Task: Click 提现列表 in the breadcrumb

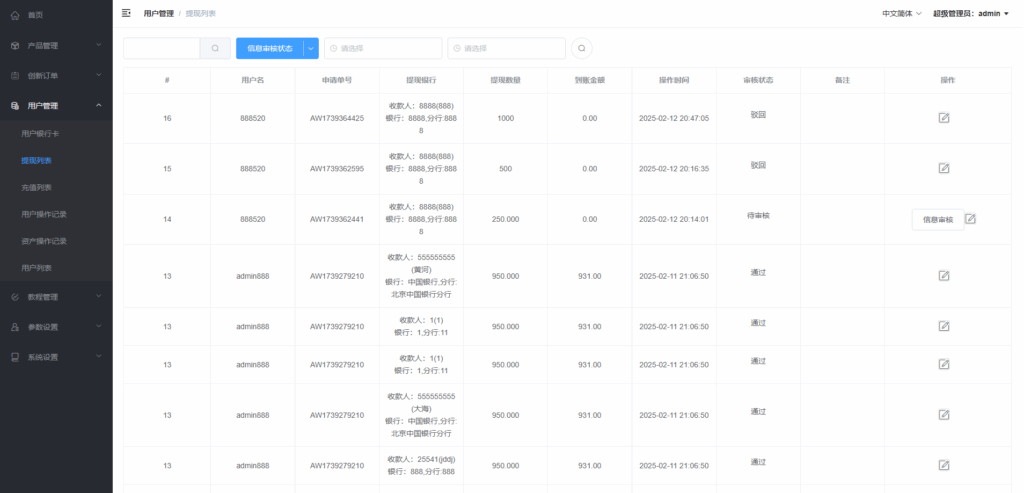Action: (x=200, y=13)
